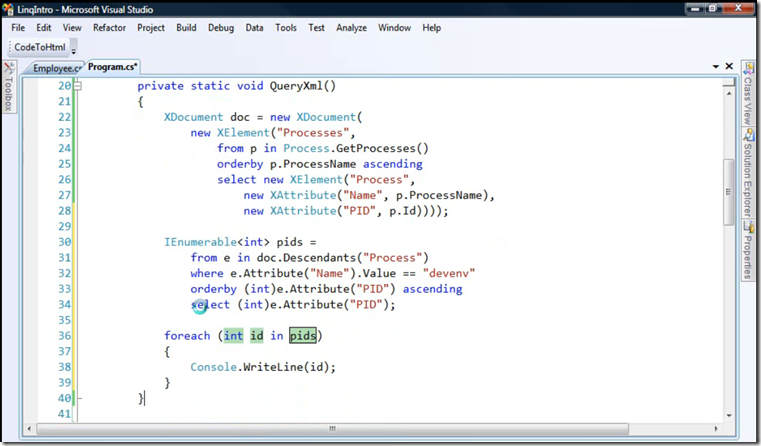Open the Help menu
761x446 pixels.
(x=431, y=28)
